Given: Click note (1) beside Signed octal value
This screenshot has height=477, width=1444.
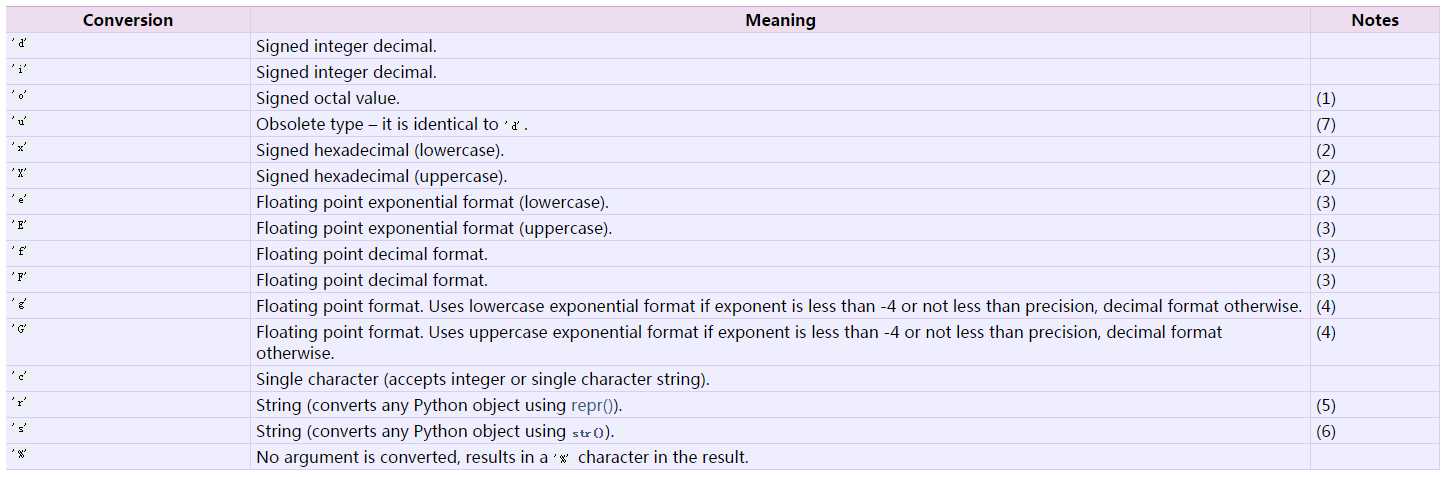Looking at the screenshot, I should click(x=1326, y=98).
